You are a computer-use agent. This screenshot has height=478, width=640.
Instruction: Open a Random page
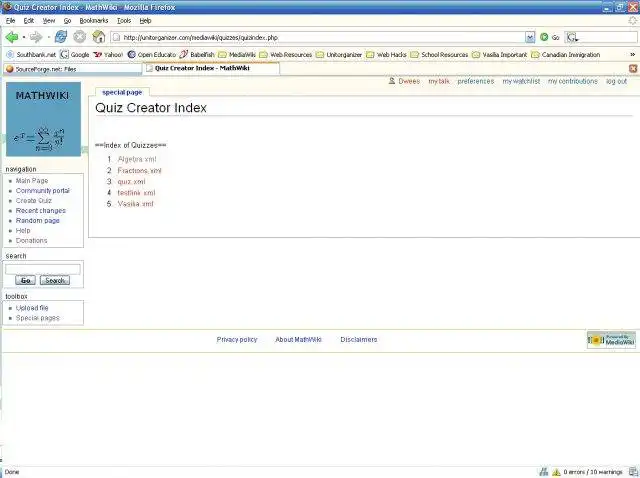pos(38,220)
